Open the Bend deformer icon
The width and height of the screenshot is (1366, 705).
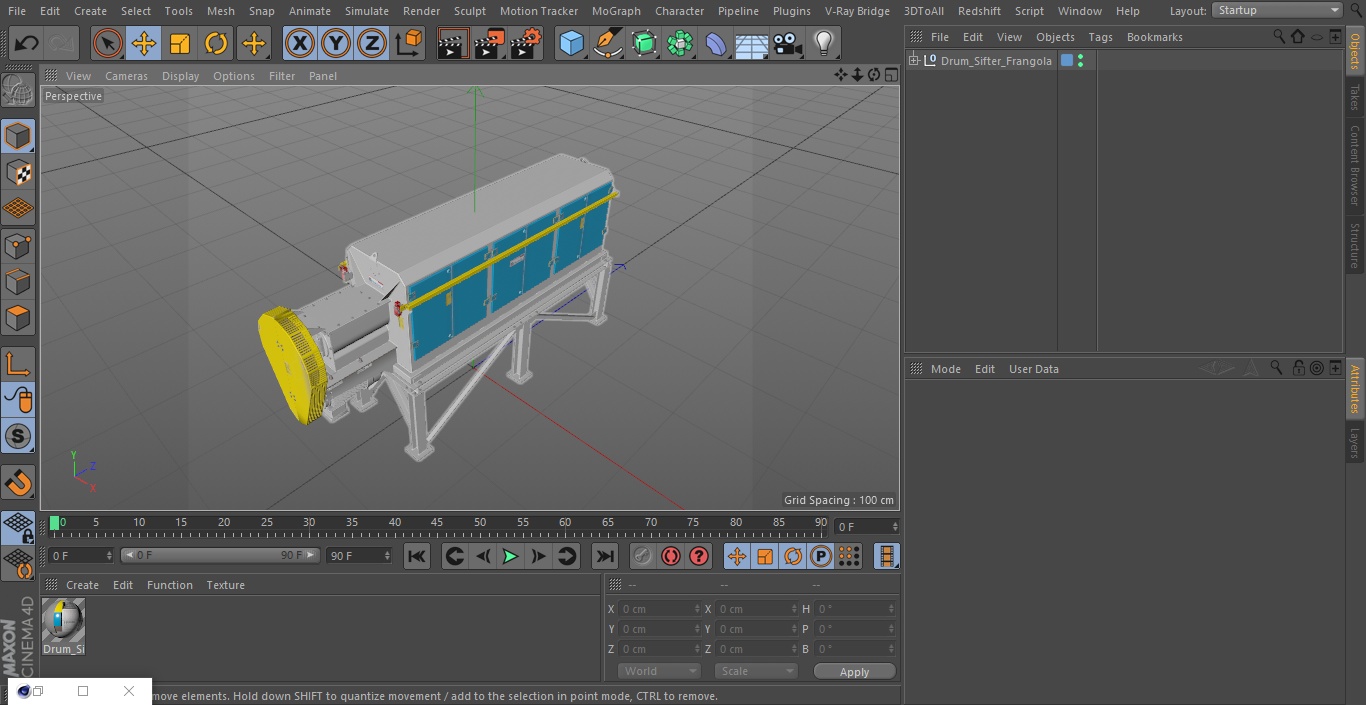(x=716, y=43)
